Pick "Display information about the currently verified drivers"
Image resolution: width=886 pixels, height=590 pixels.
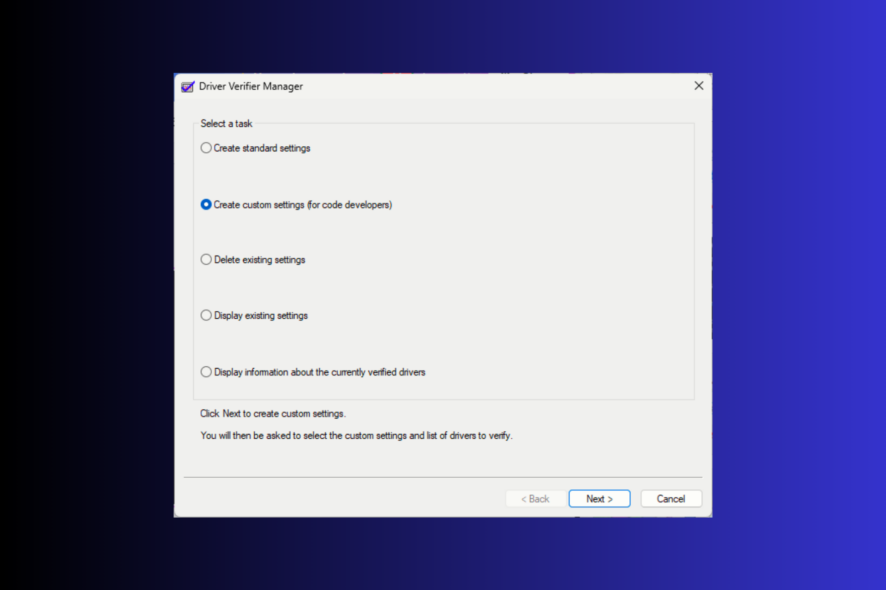(x=206, y=371)
